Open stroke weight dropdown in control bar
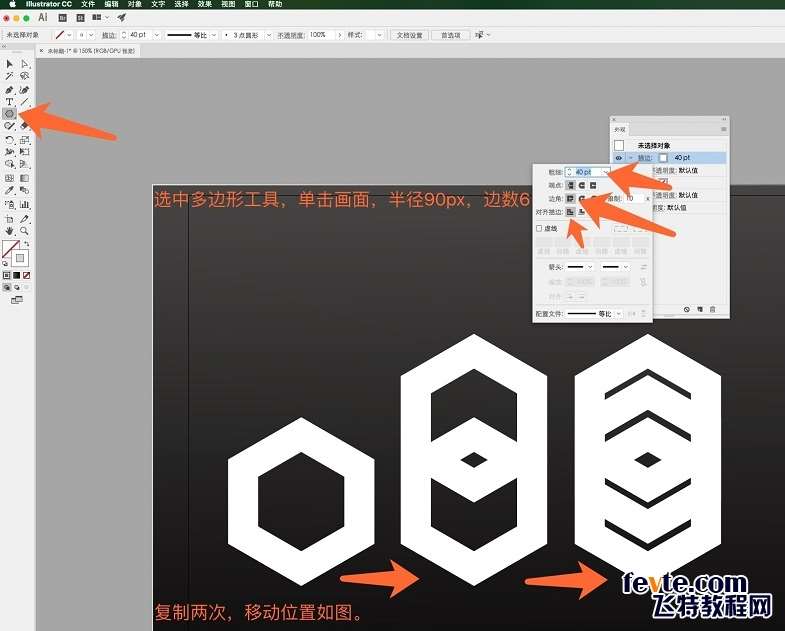 pyautogui.click(x=156, y=35)
